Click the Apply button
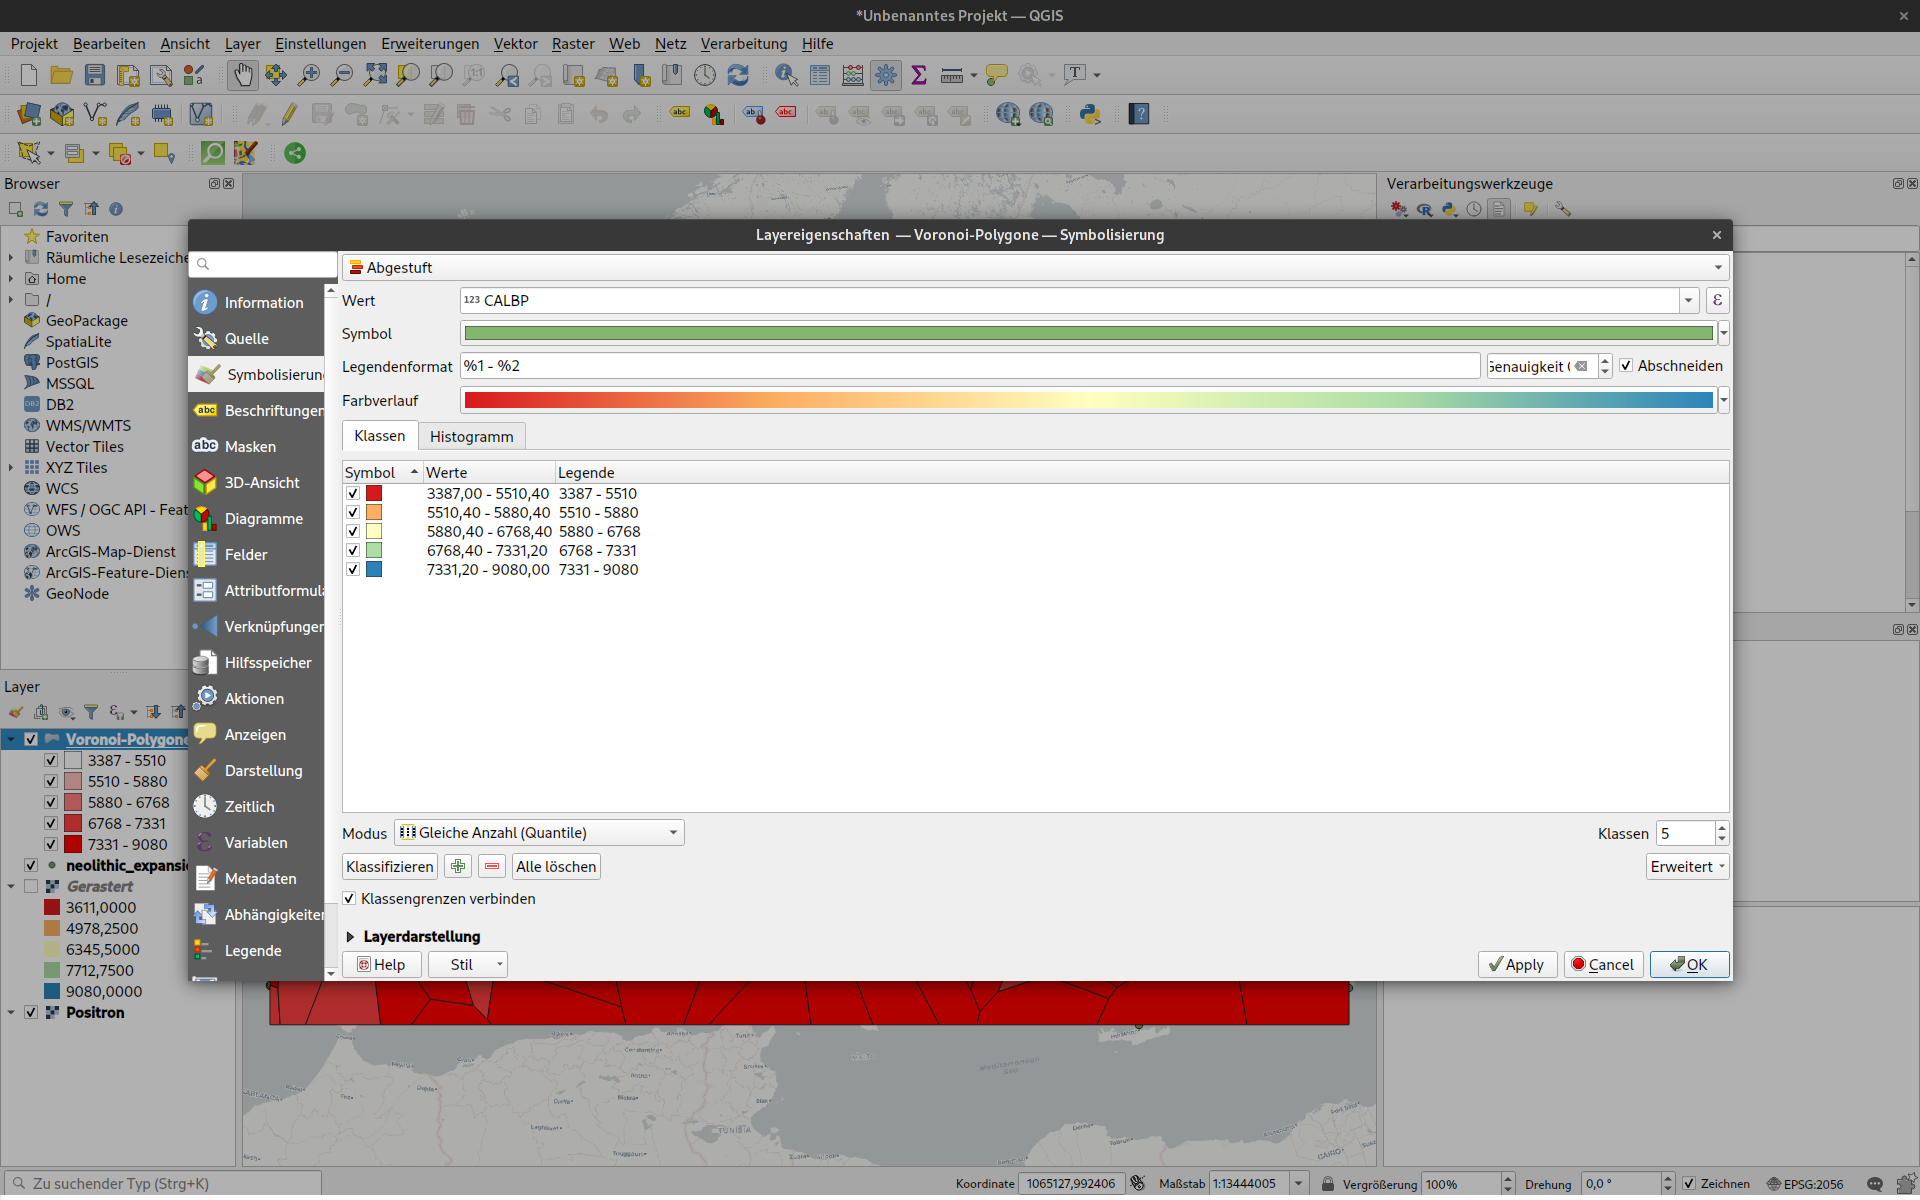Screen dimensions: 1920x1200 pyautogui.click(x=1516, y=965)
